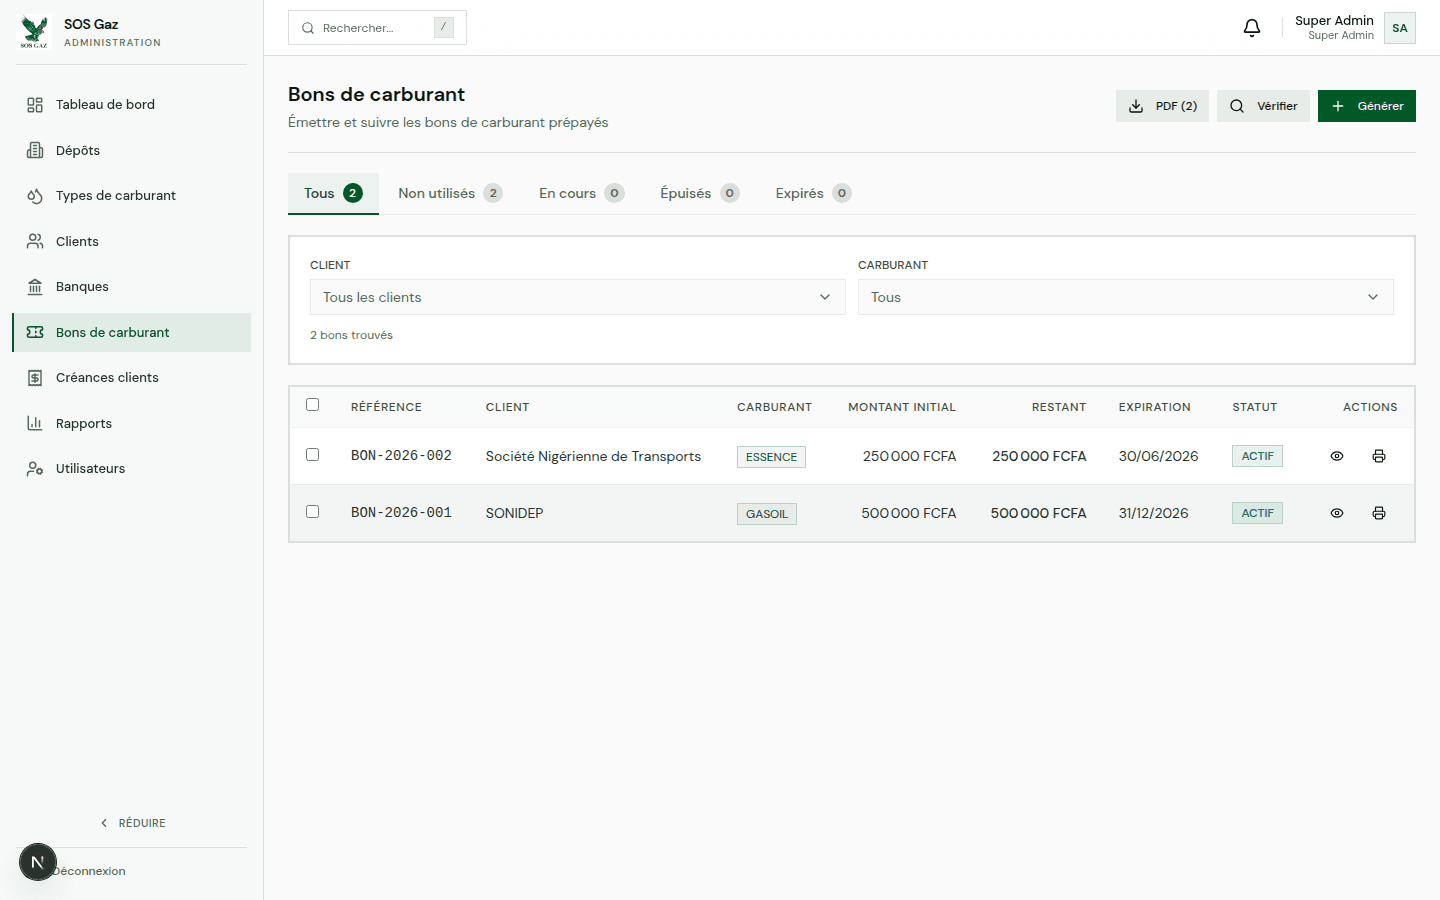Click reference BON-2026-002
Image resolution: width=1440 pixels, height=900 pixels.
click(x=401, y=456)
